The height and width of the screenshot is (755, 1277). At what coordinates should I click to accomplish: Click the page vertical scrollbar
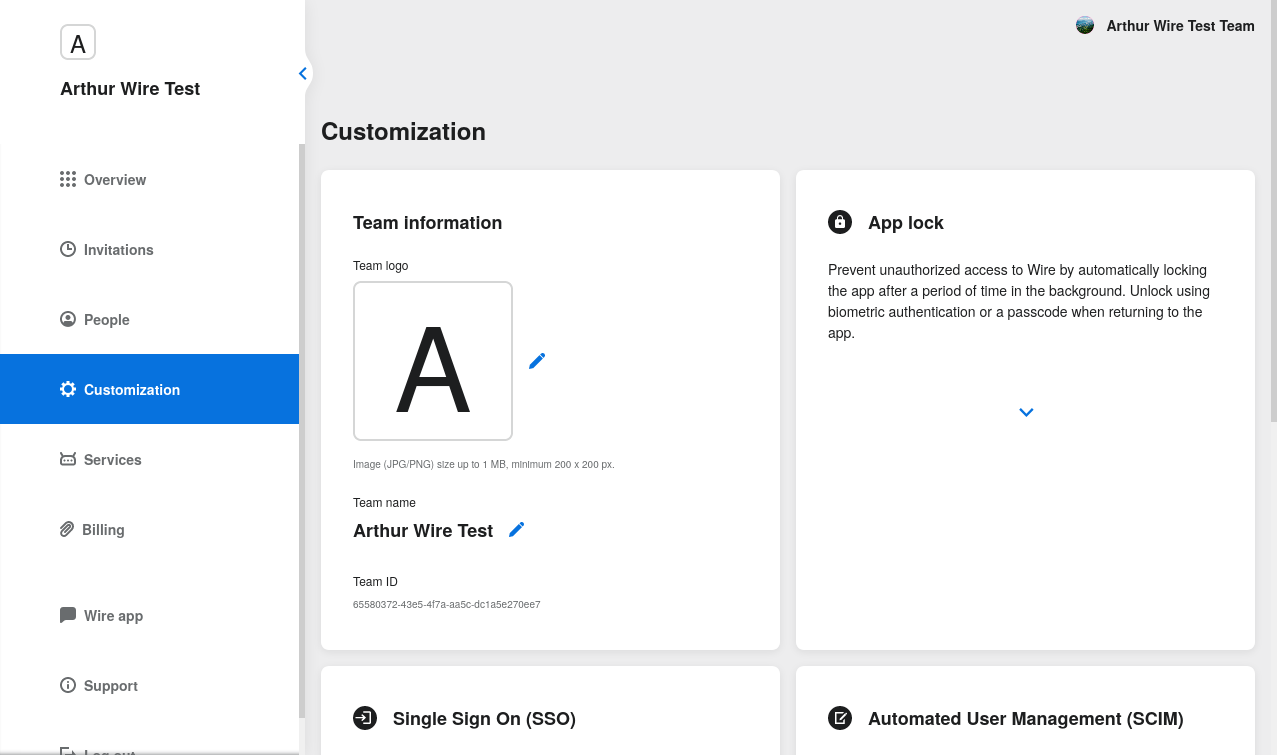(1273, 210)
